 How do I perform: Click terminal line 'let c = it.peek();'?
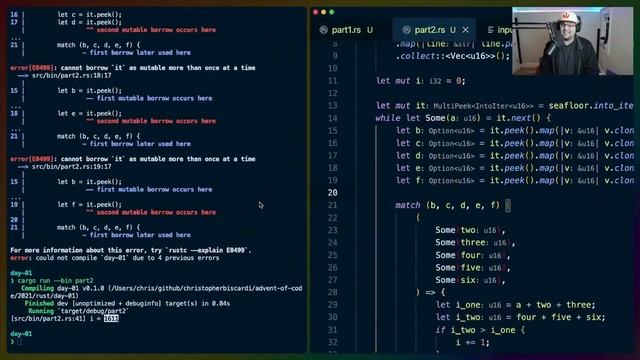click(x=89, y=14)
